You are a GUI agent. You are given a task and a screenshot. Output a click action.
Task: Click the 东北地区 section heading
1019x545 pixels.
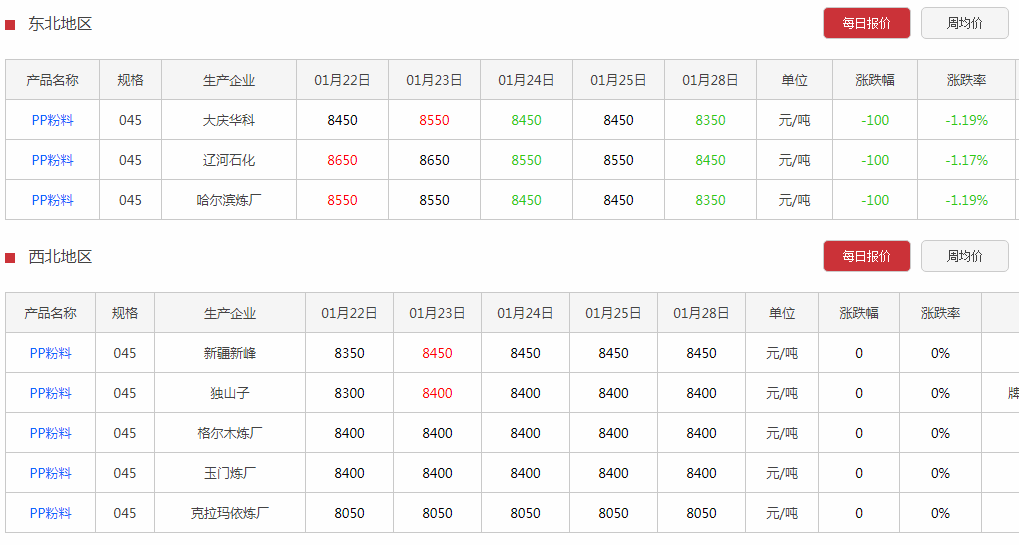click(60, 24)
